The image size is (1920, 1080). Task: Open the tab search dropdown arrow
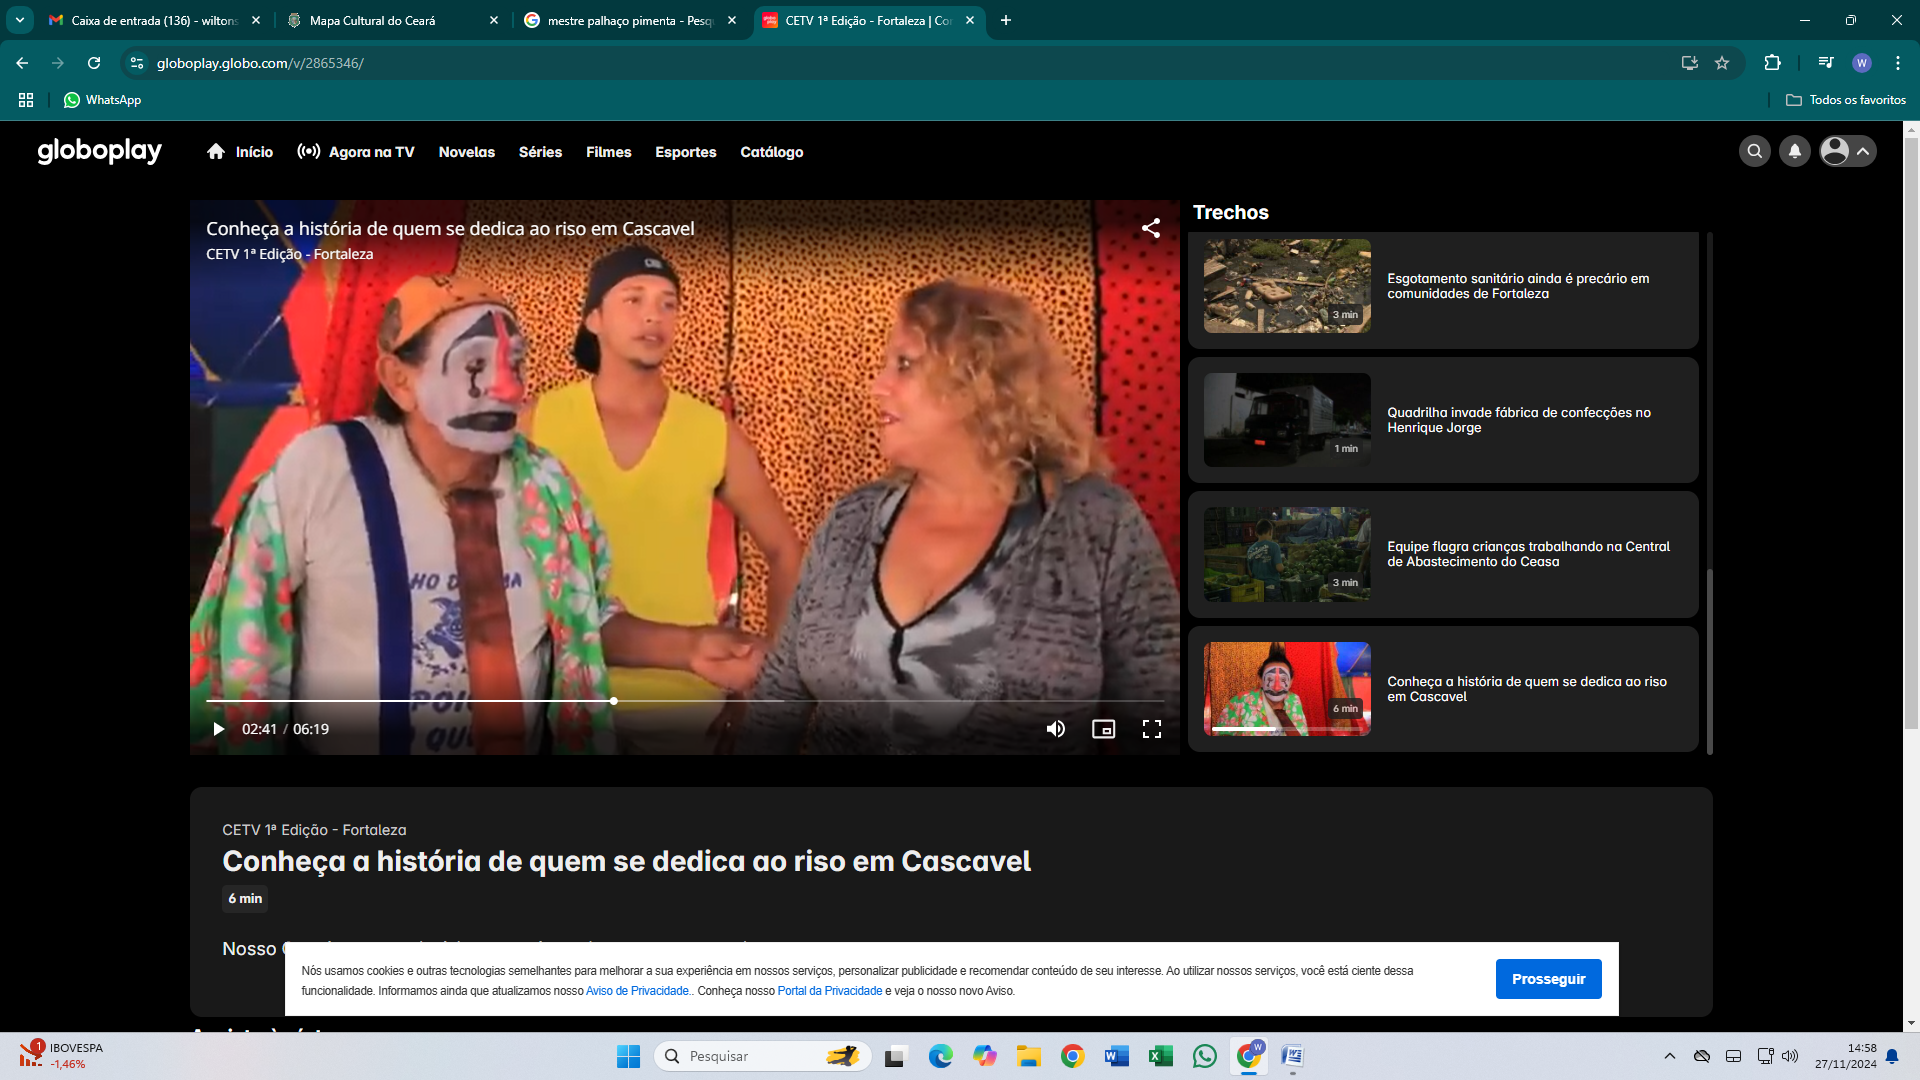pyautogui.click(x=19, y=20)
